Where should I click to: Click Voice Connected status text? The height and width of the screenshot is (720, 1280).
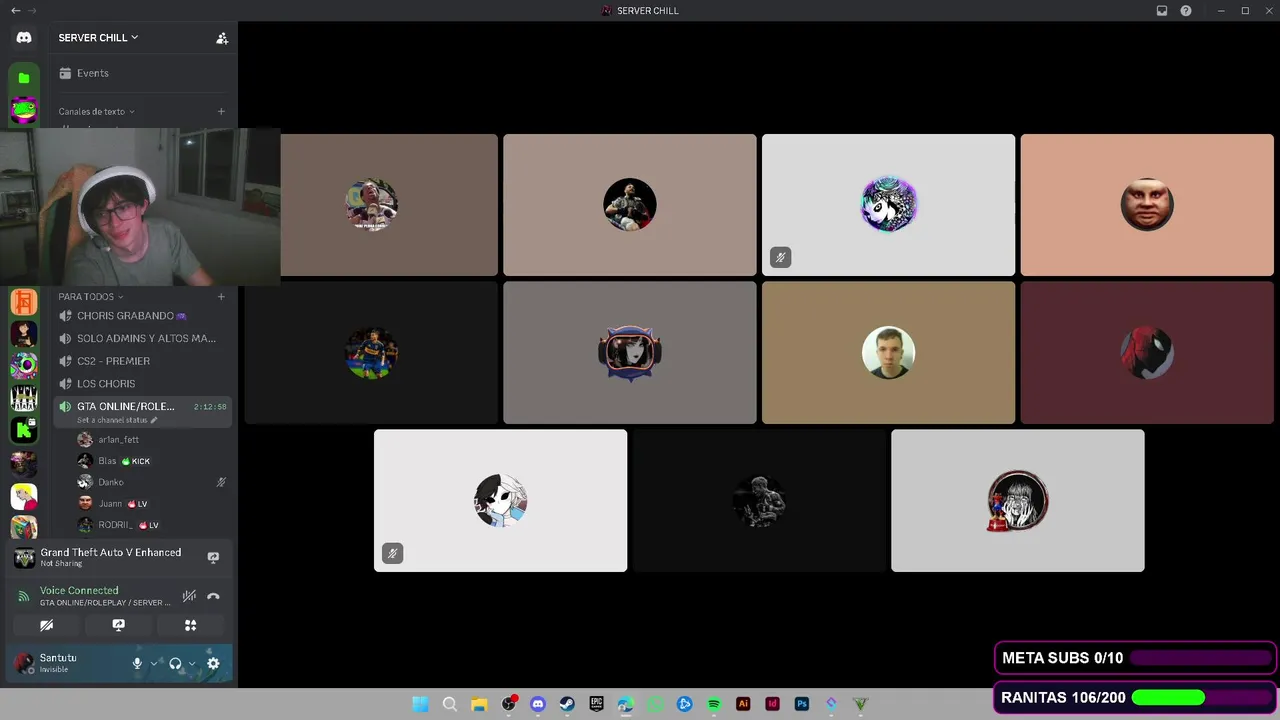pos(79,591)
